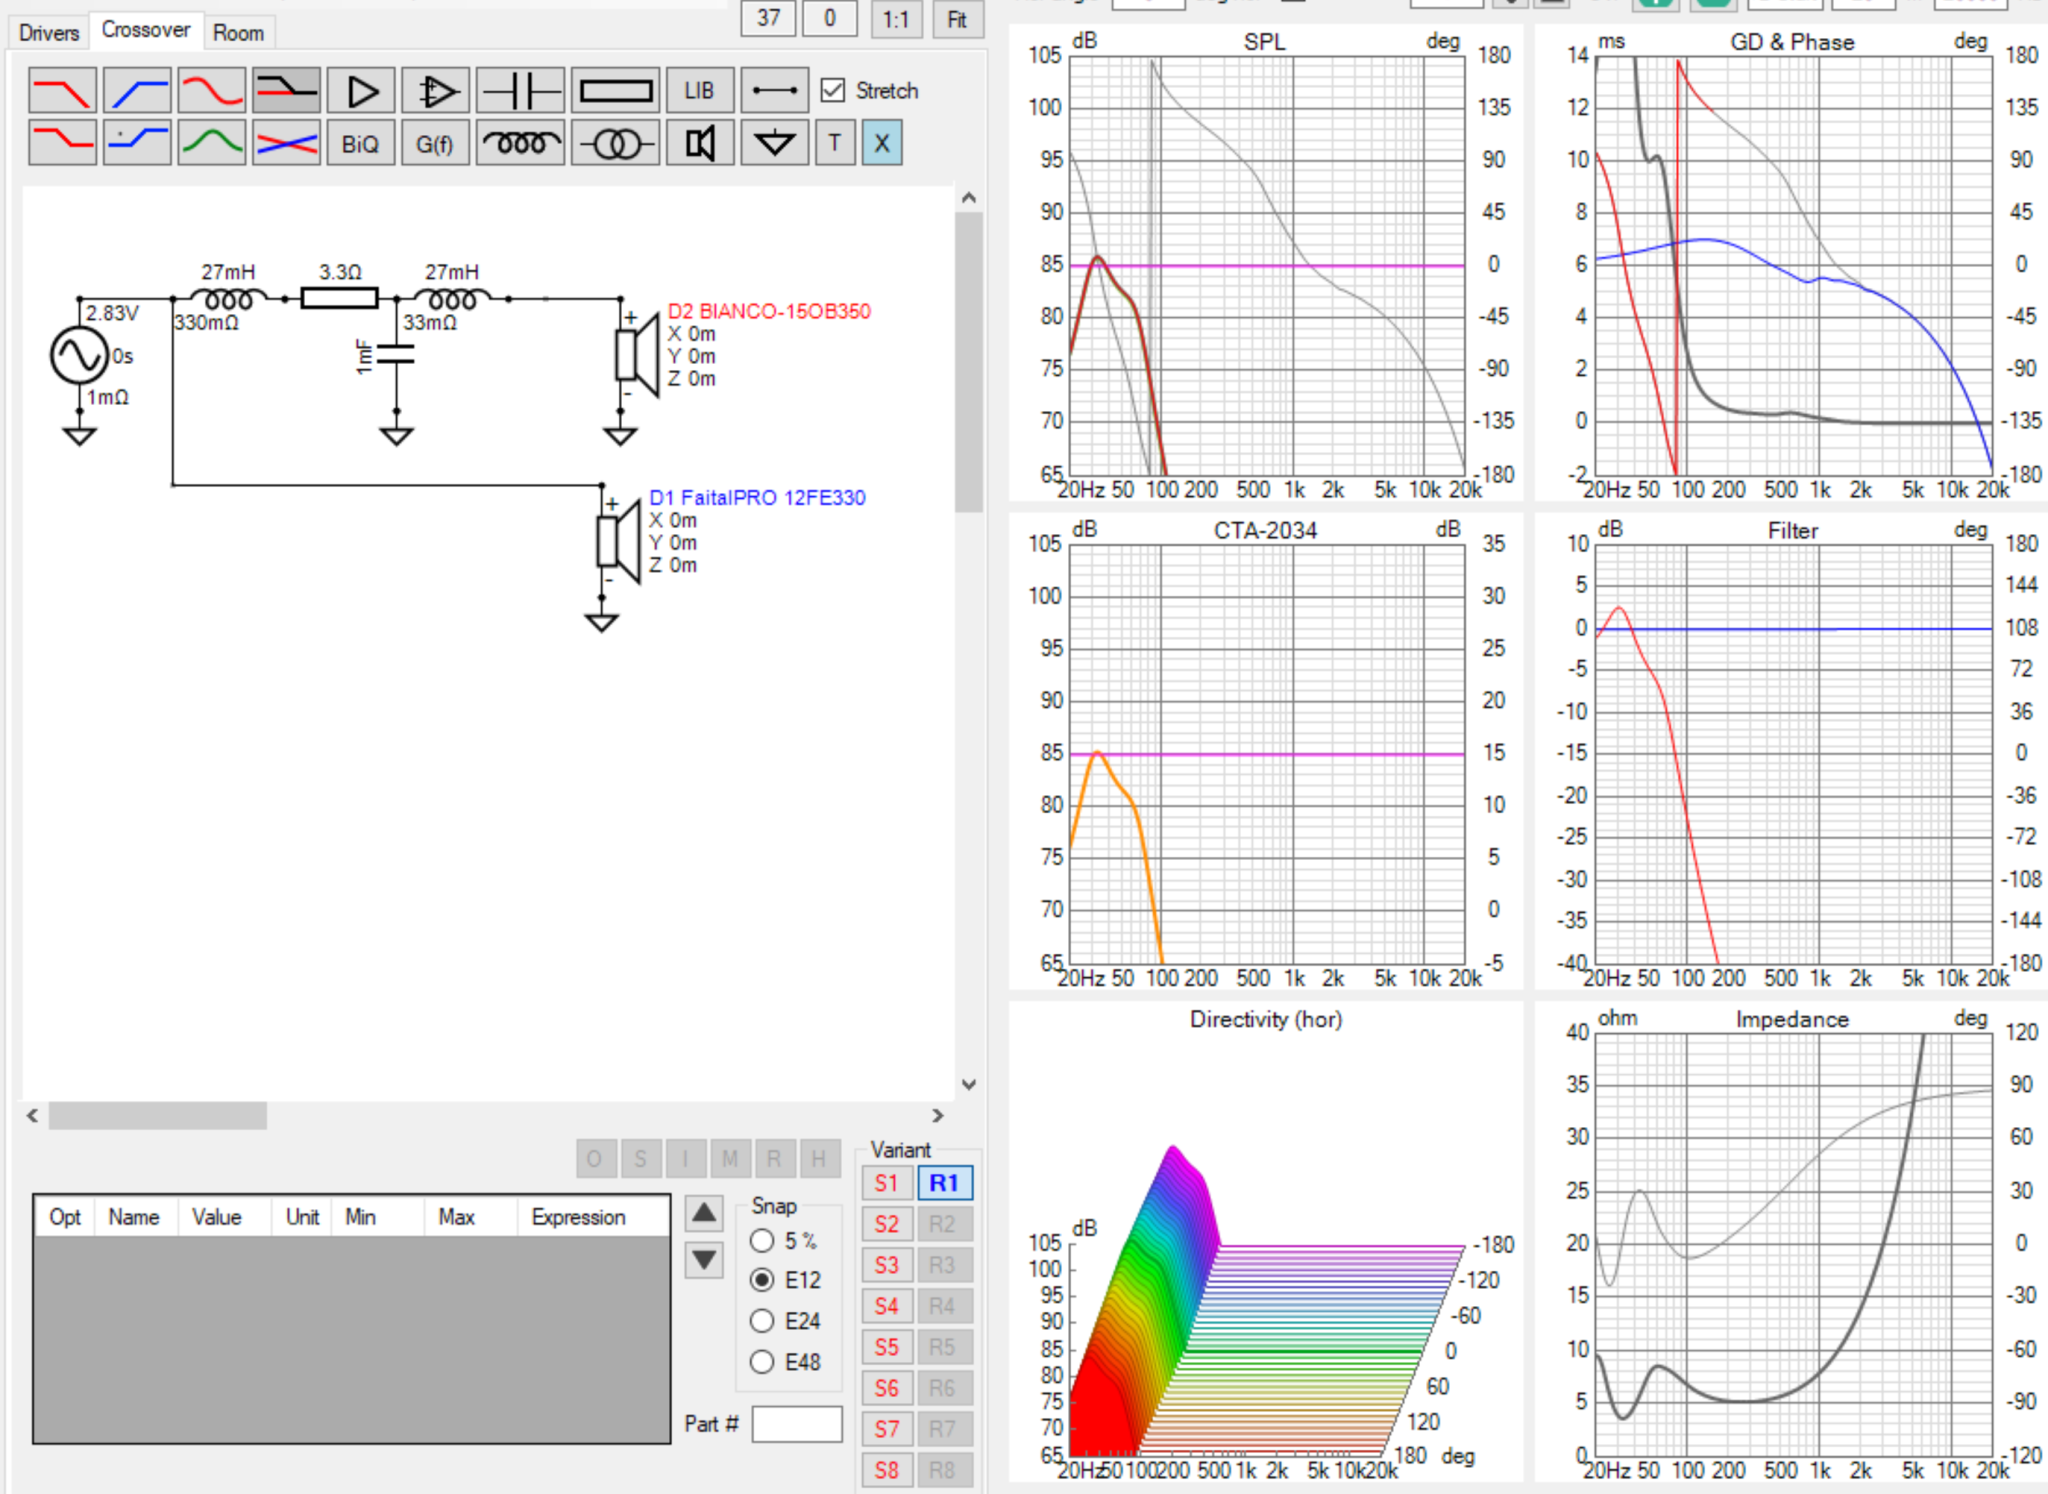Click the schematic horizontal scrollbar thumb

[x=158, y=1115]
